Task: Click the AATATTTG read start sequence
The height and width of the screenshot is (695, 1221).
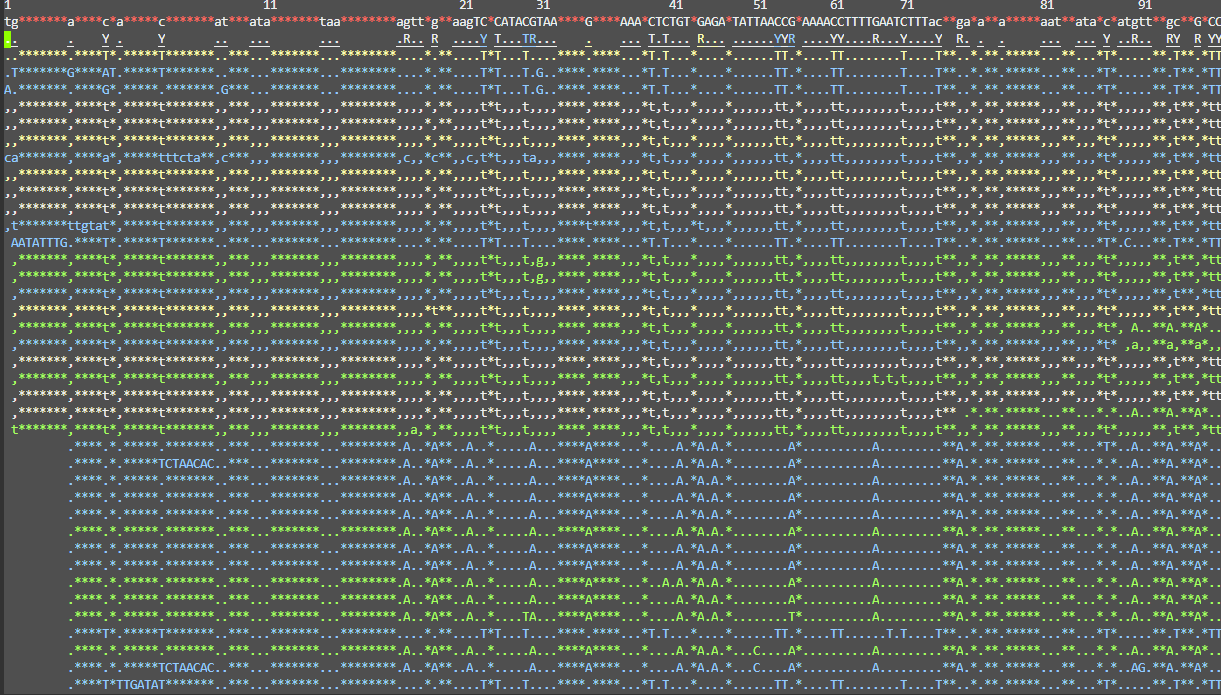Action: [x=39, y=242]
